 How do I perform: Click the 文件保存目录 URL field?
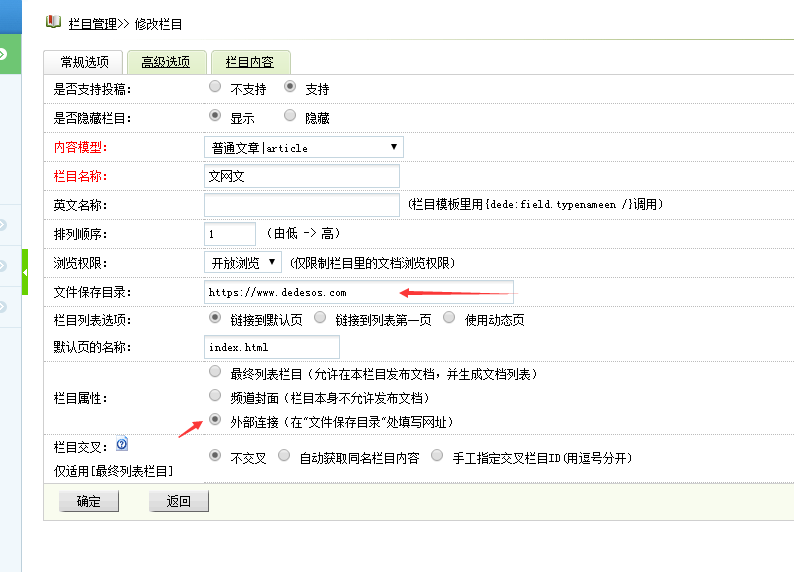point(359,292)
